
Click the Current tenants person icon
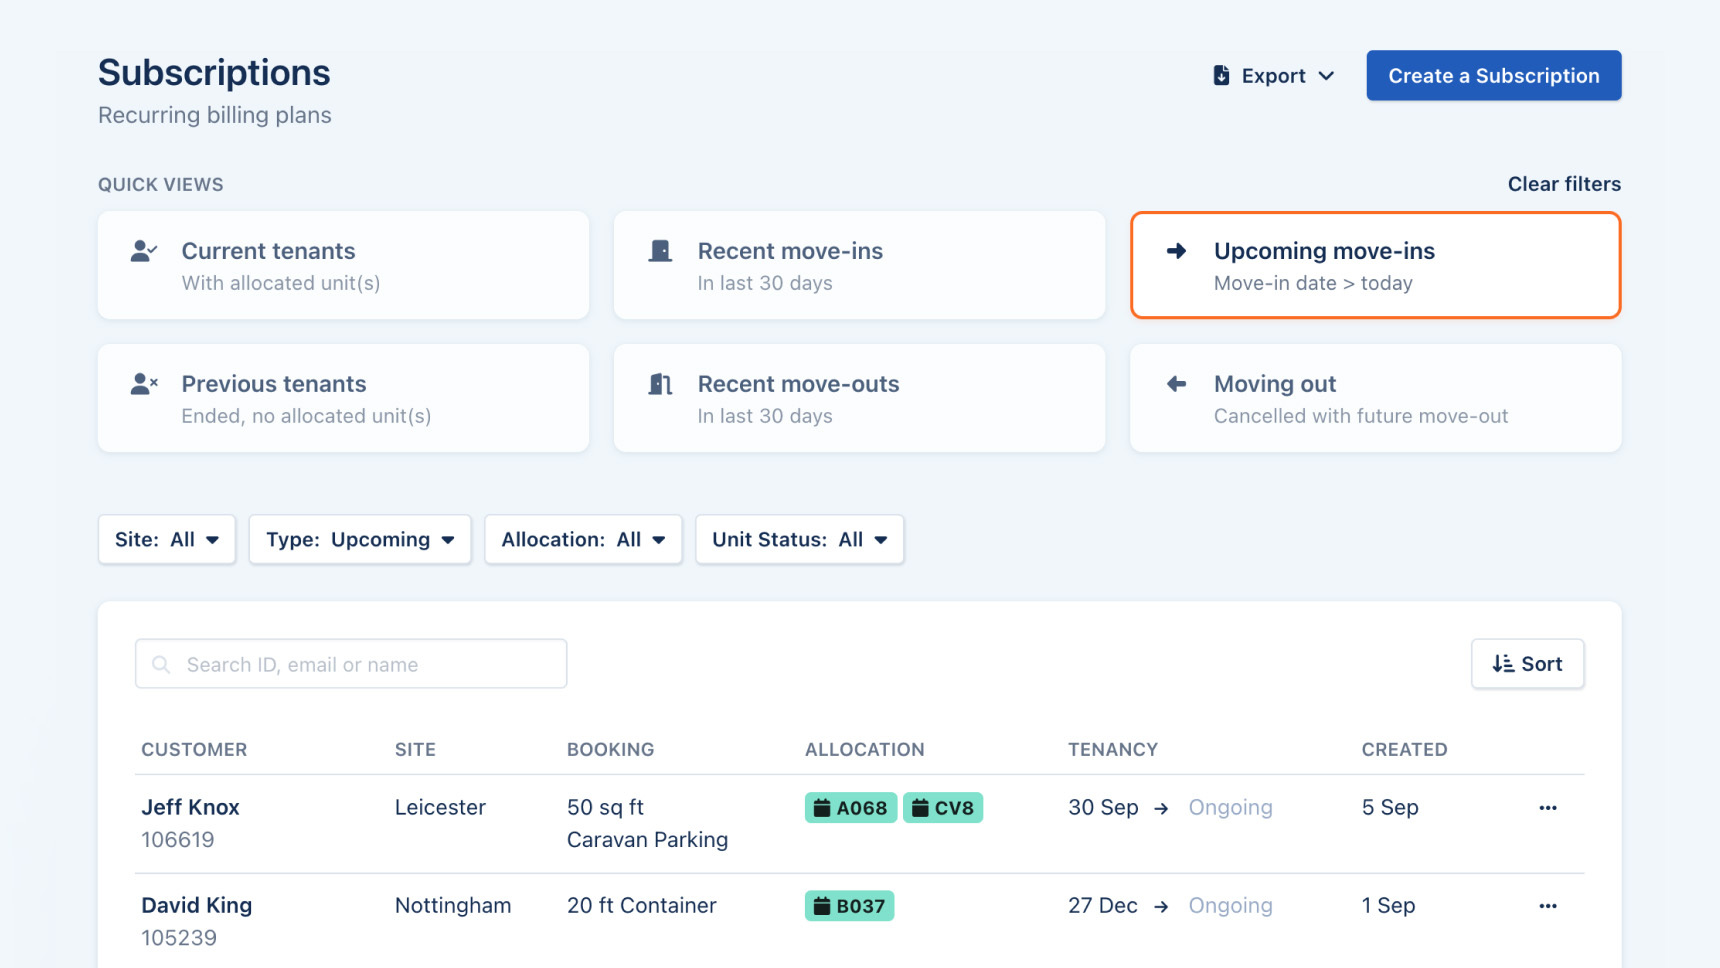pyautogui.click(x=144, y=251)
